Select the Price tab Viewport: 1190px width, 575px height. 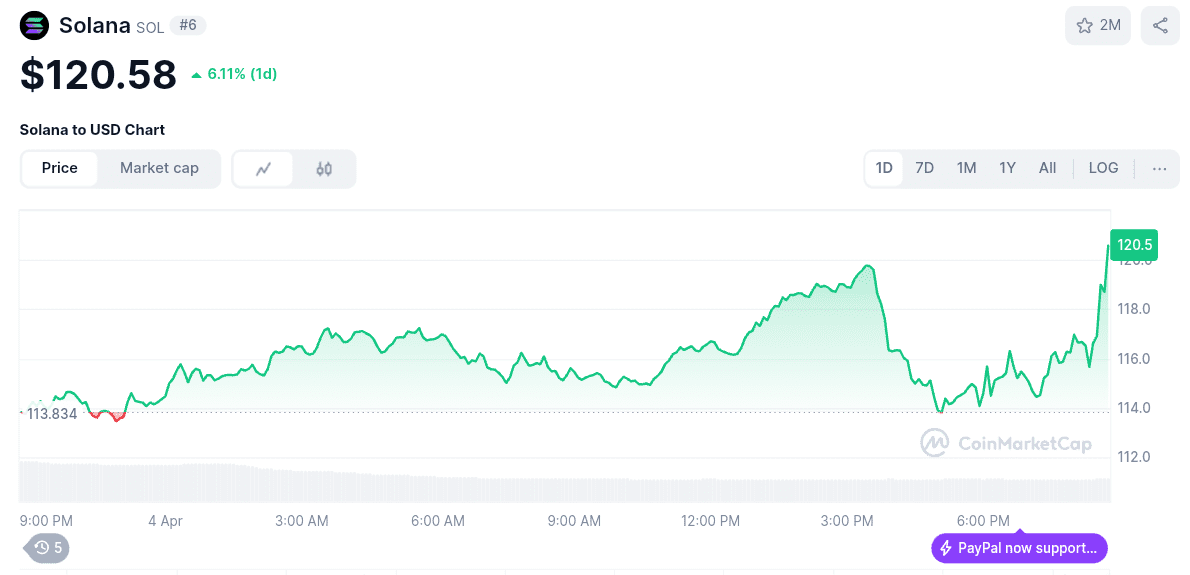click(x=60, y=168)
